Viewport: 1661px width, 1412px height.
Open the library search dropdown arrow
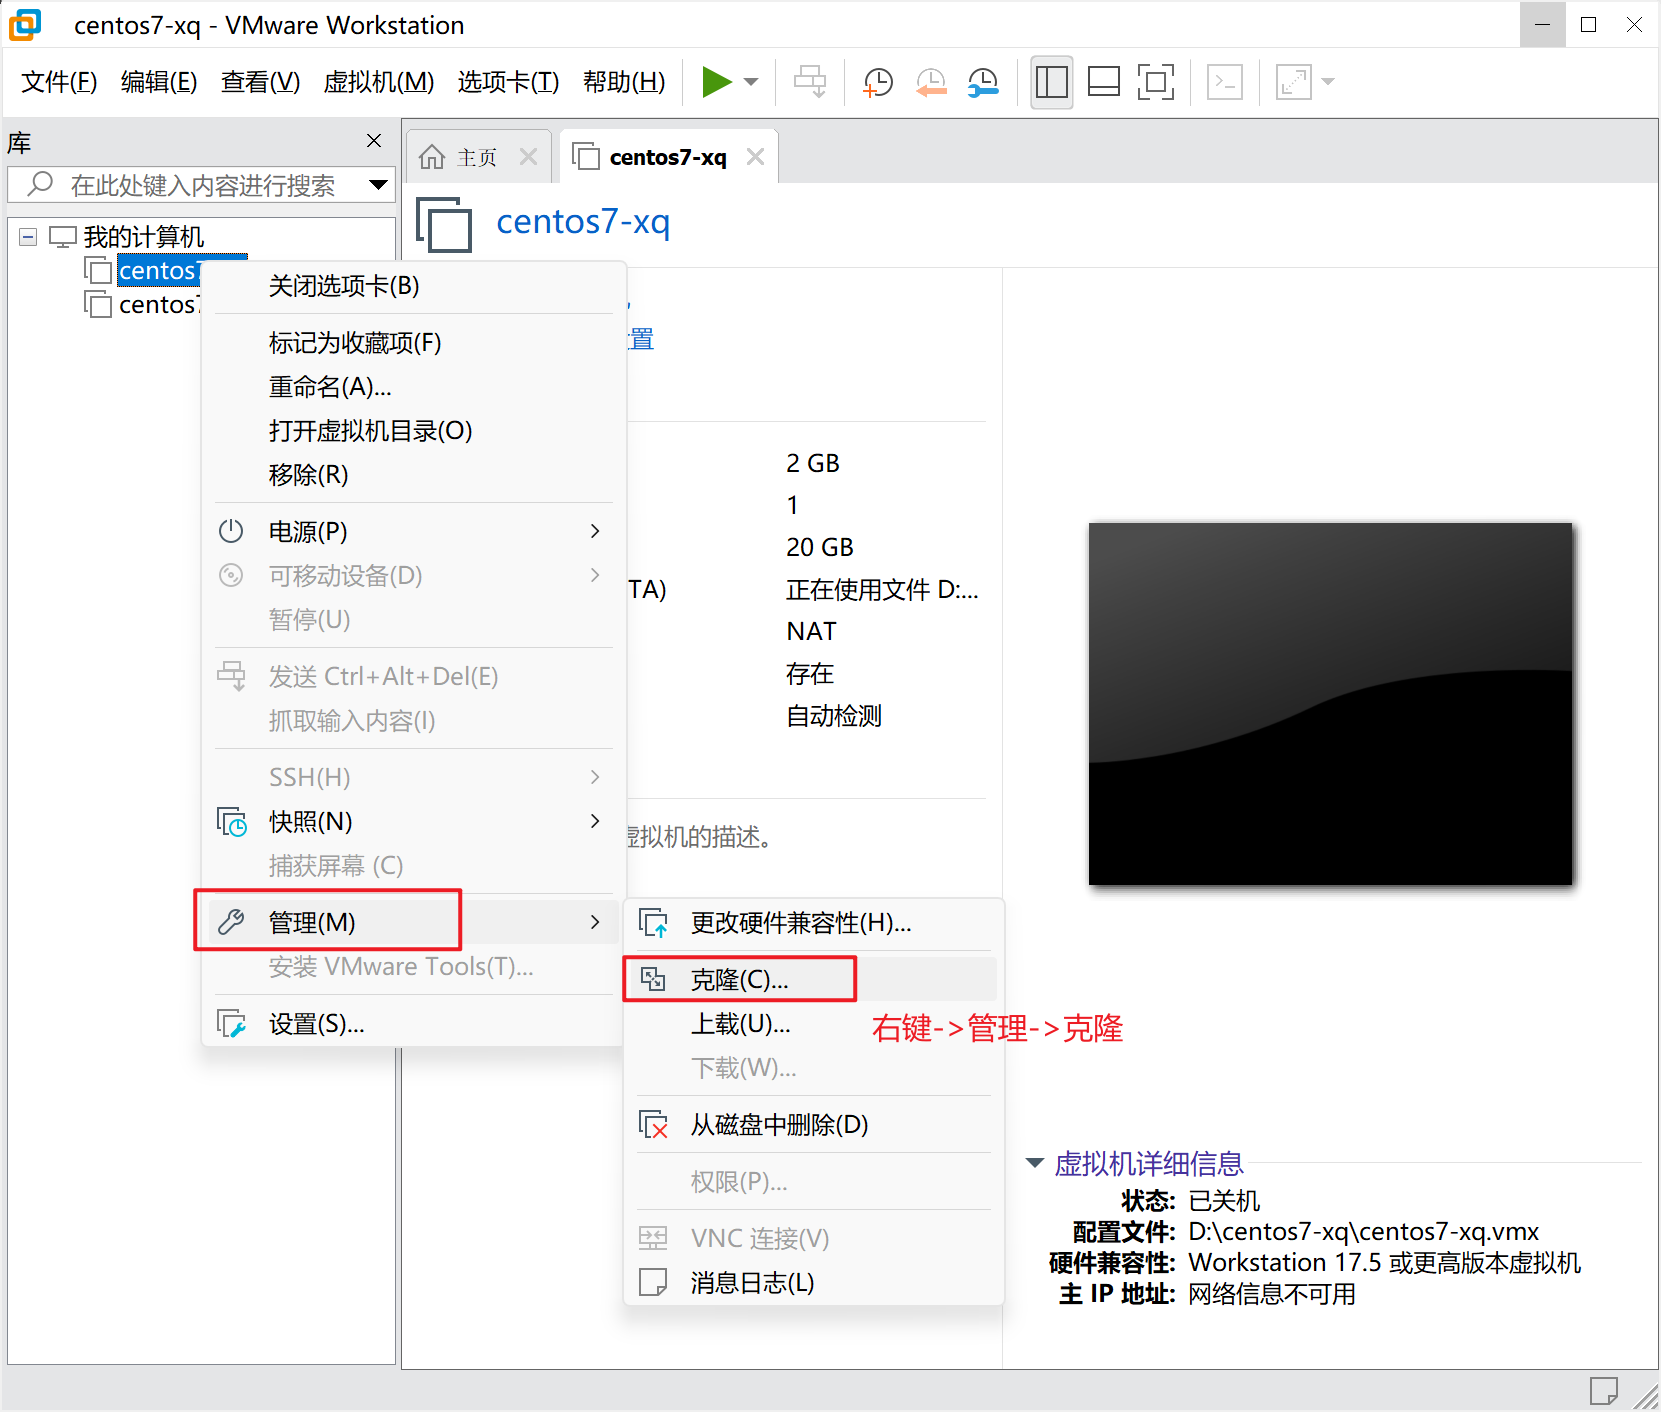coord(379,185)
